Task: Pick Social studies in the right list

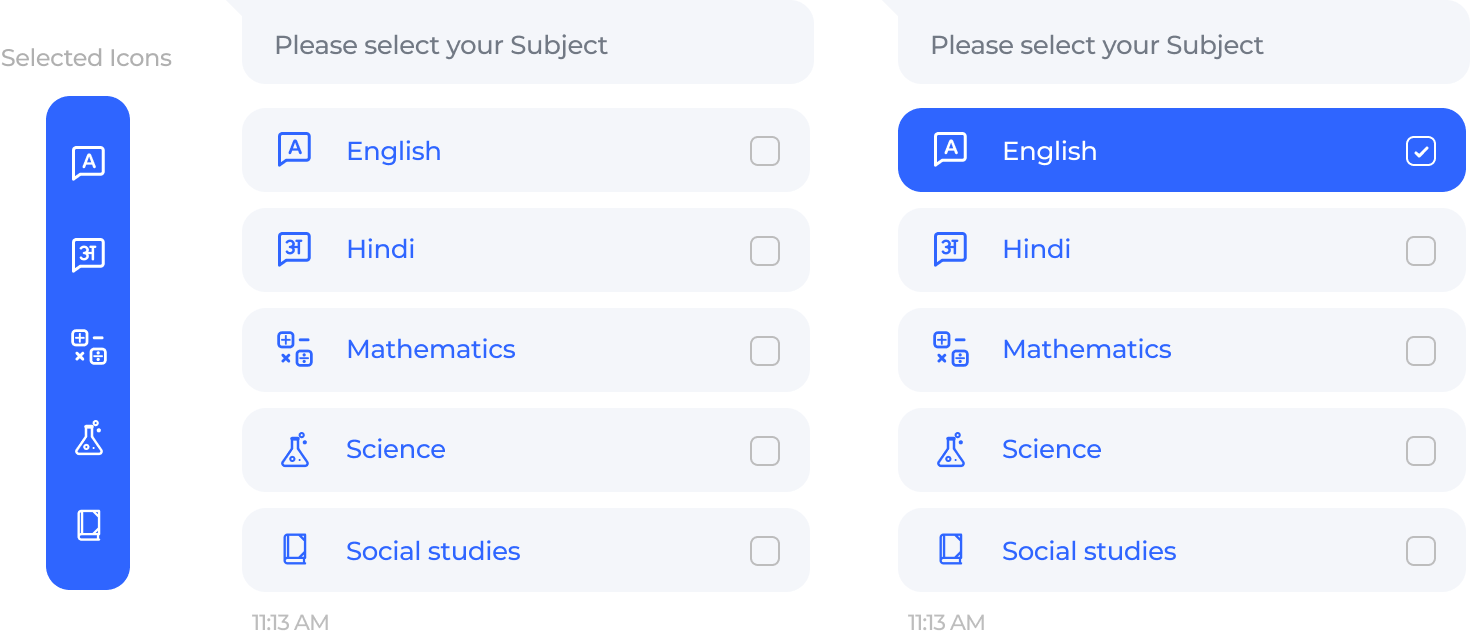Action: click(1182, 550)
